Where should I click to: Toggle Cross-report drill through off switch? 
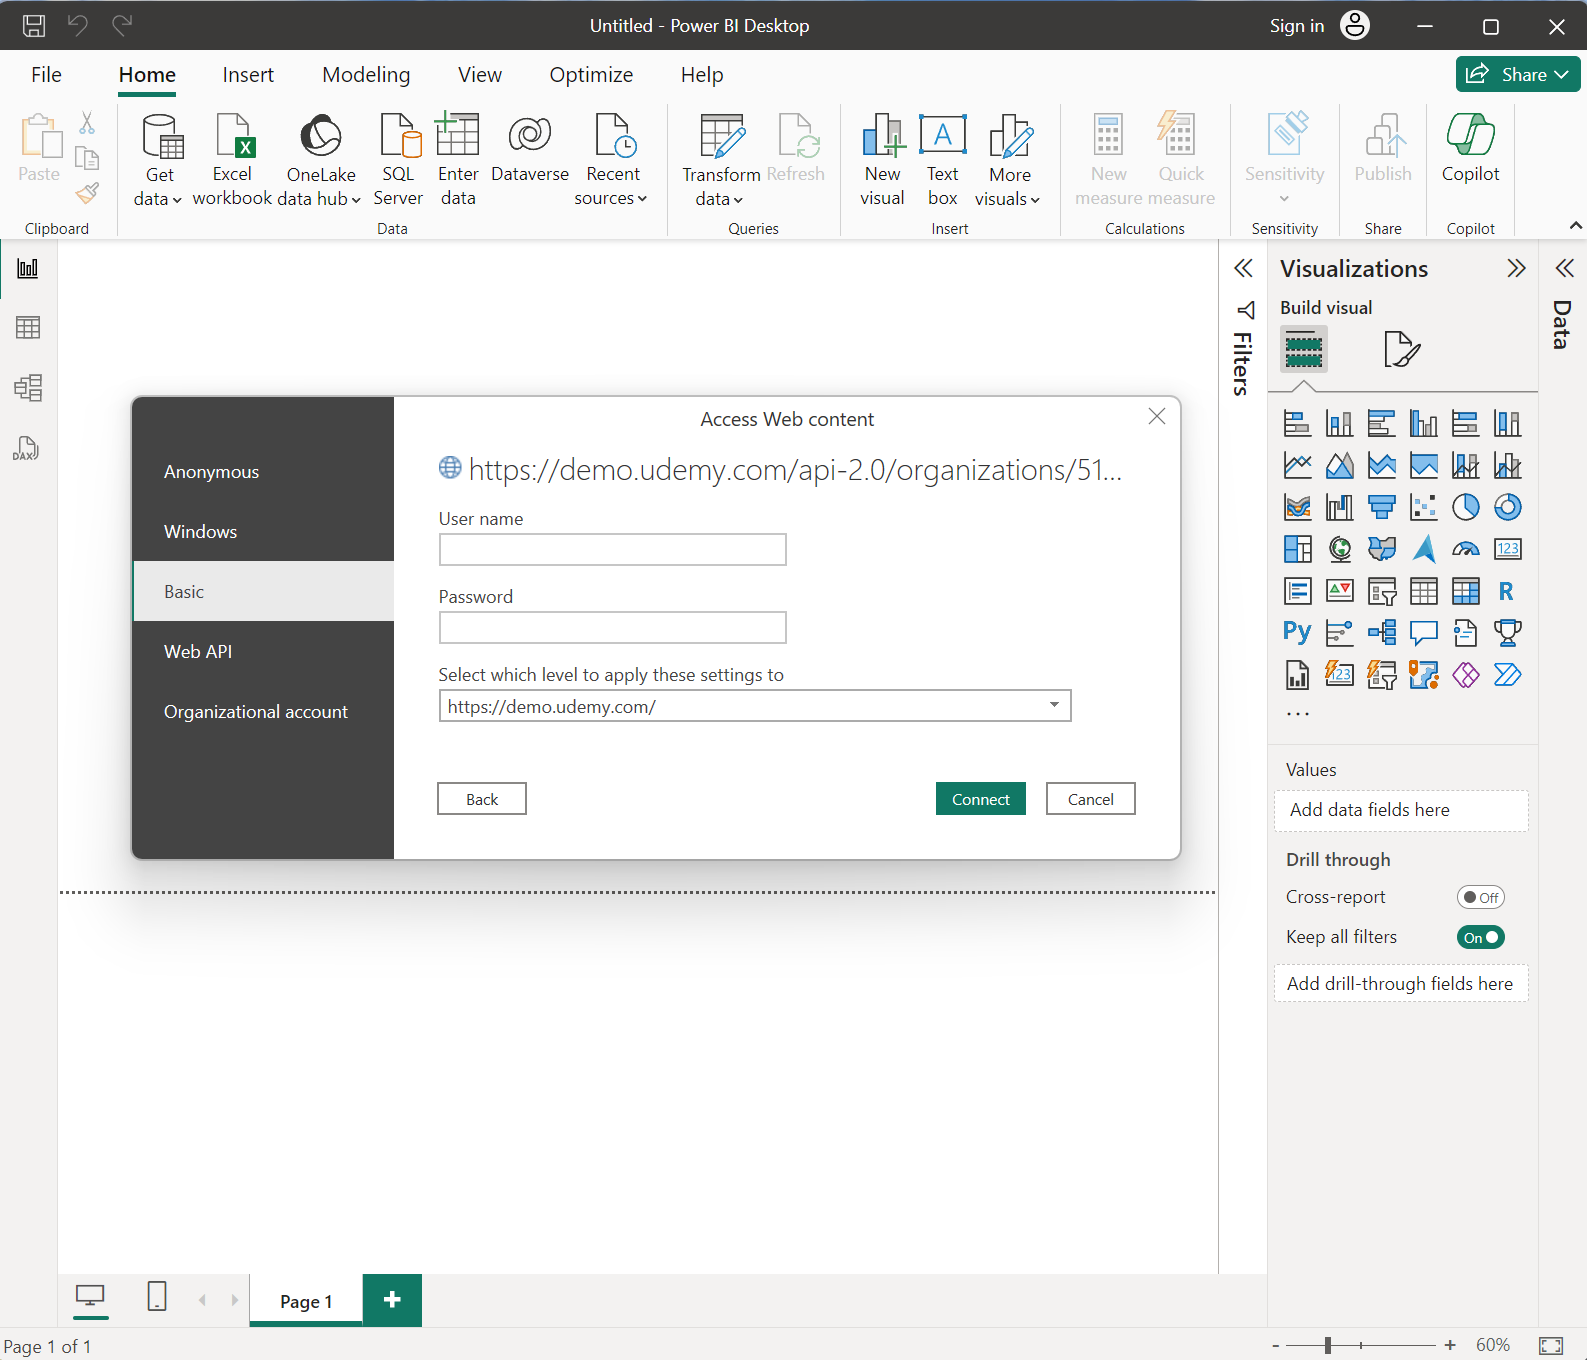pyautogui.click(x=1480, y=897)
